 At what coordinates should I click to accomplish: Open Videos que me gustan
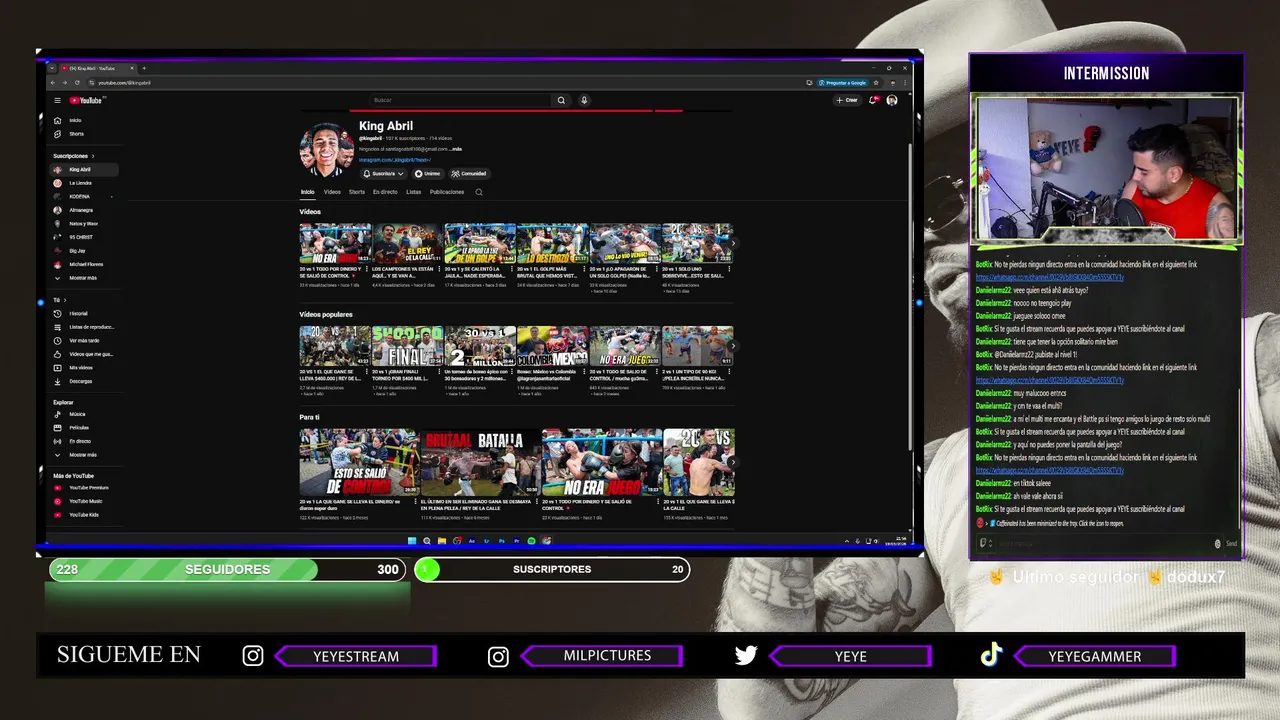86,354
